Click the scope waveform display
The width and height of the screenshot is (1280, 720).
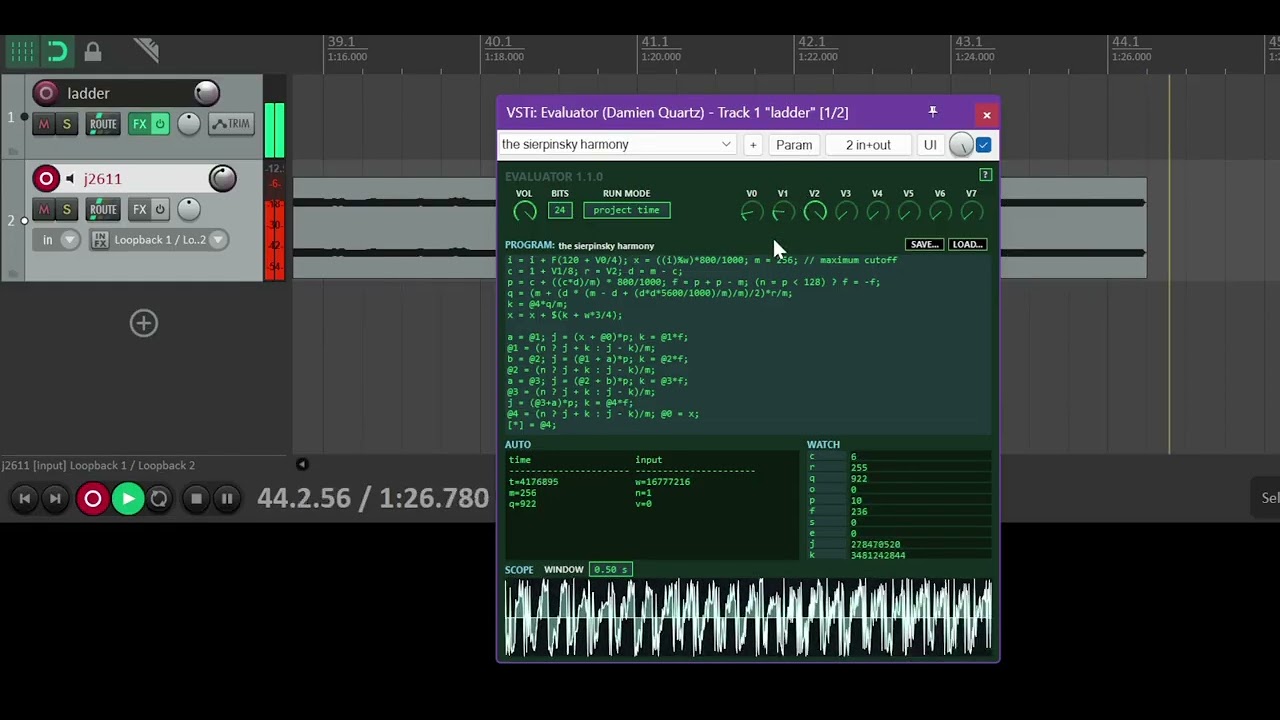748,617
